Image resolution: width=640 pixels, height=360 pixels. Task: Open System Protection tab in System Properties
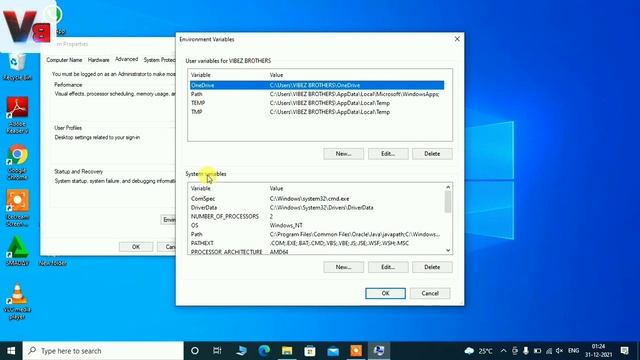click(x=159, y=60)
